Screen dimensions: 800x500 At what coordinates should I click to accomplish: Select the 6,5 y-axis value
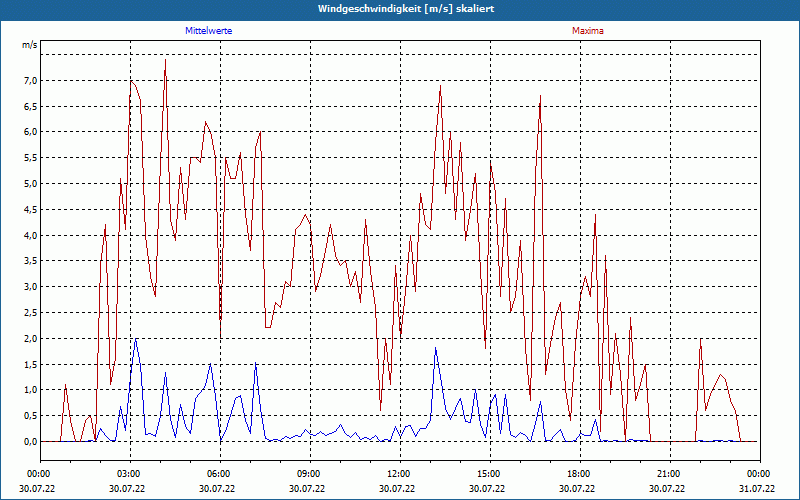click(x=30, y=106)
